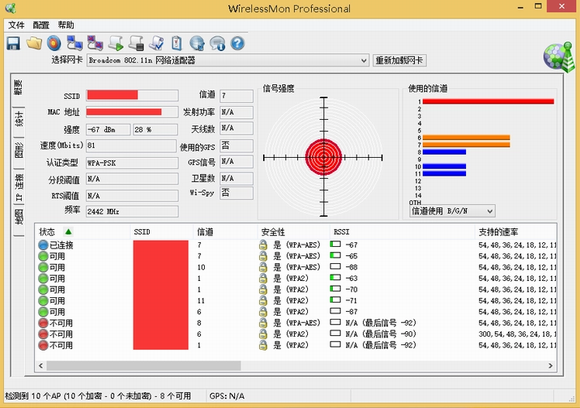Image resolution: width=580 pixels, height=408 pixels.
Task: Sort list by the 支持的速率 column header
Action: coord(516,232)
